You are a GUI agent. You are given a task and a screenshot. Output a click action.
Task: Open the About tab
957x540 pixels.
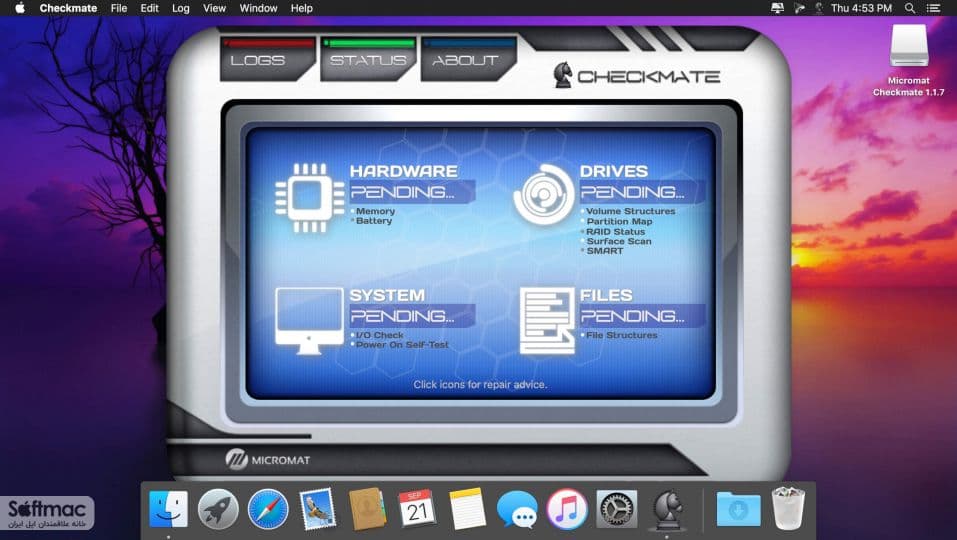pos(468,59)
